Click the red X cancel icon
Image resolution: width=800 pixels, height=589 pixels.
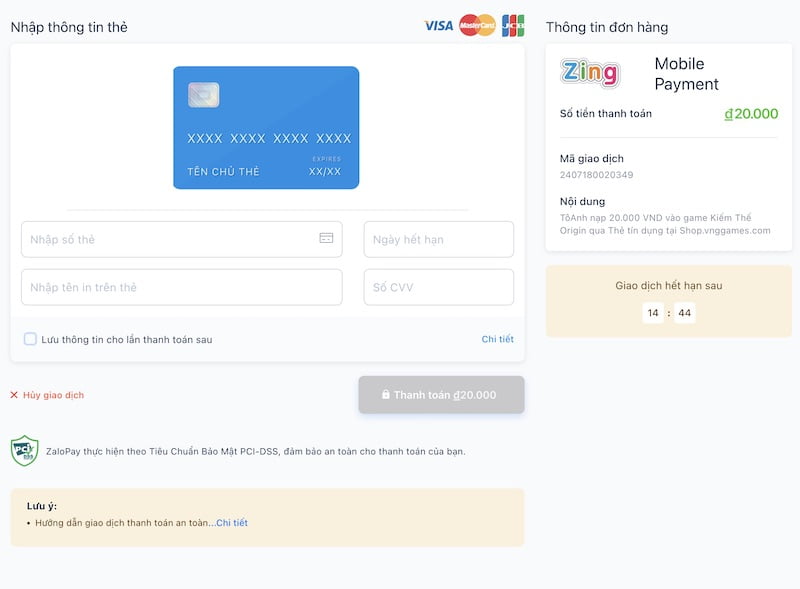14,395
